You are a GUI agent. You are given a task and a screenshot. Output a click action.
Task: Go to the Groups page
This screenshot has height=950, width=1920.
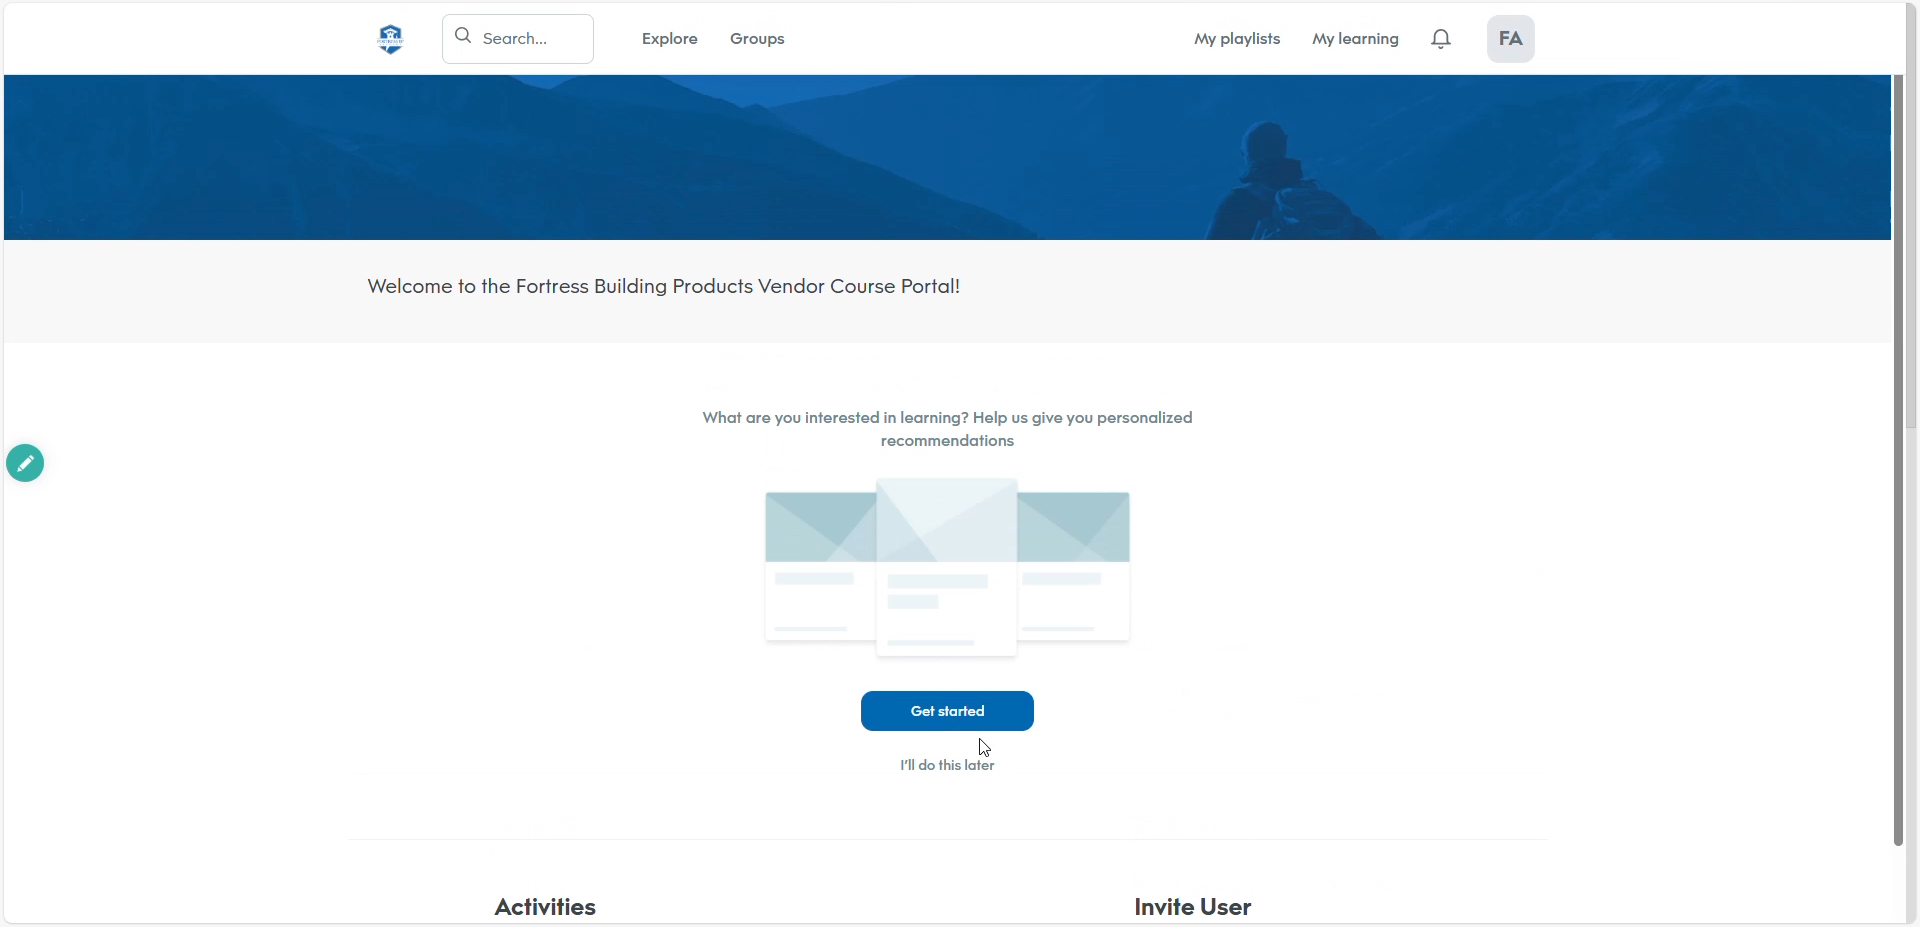pos(756,39)
